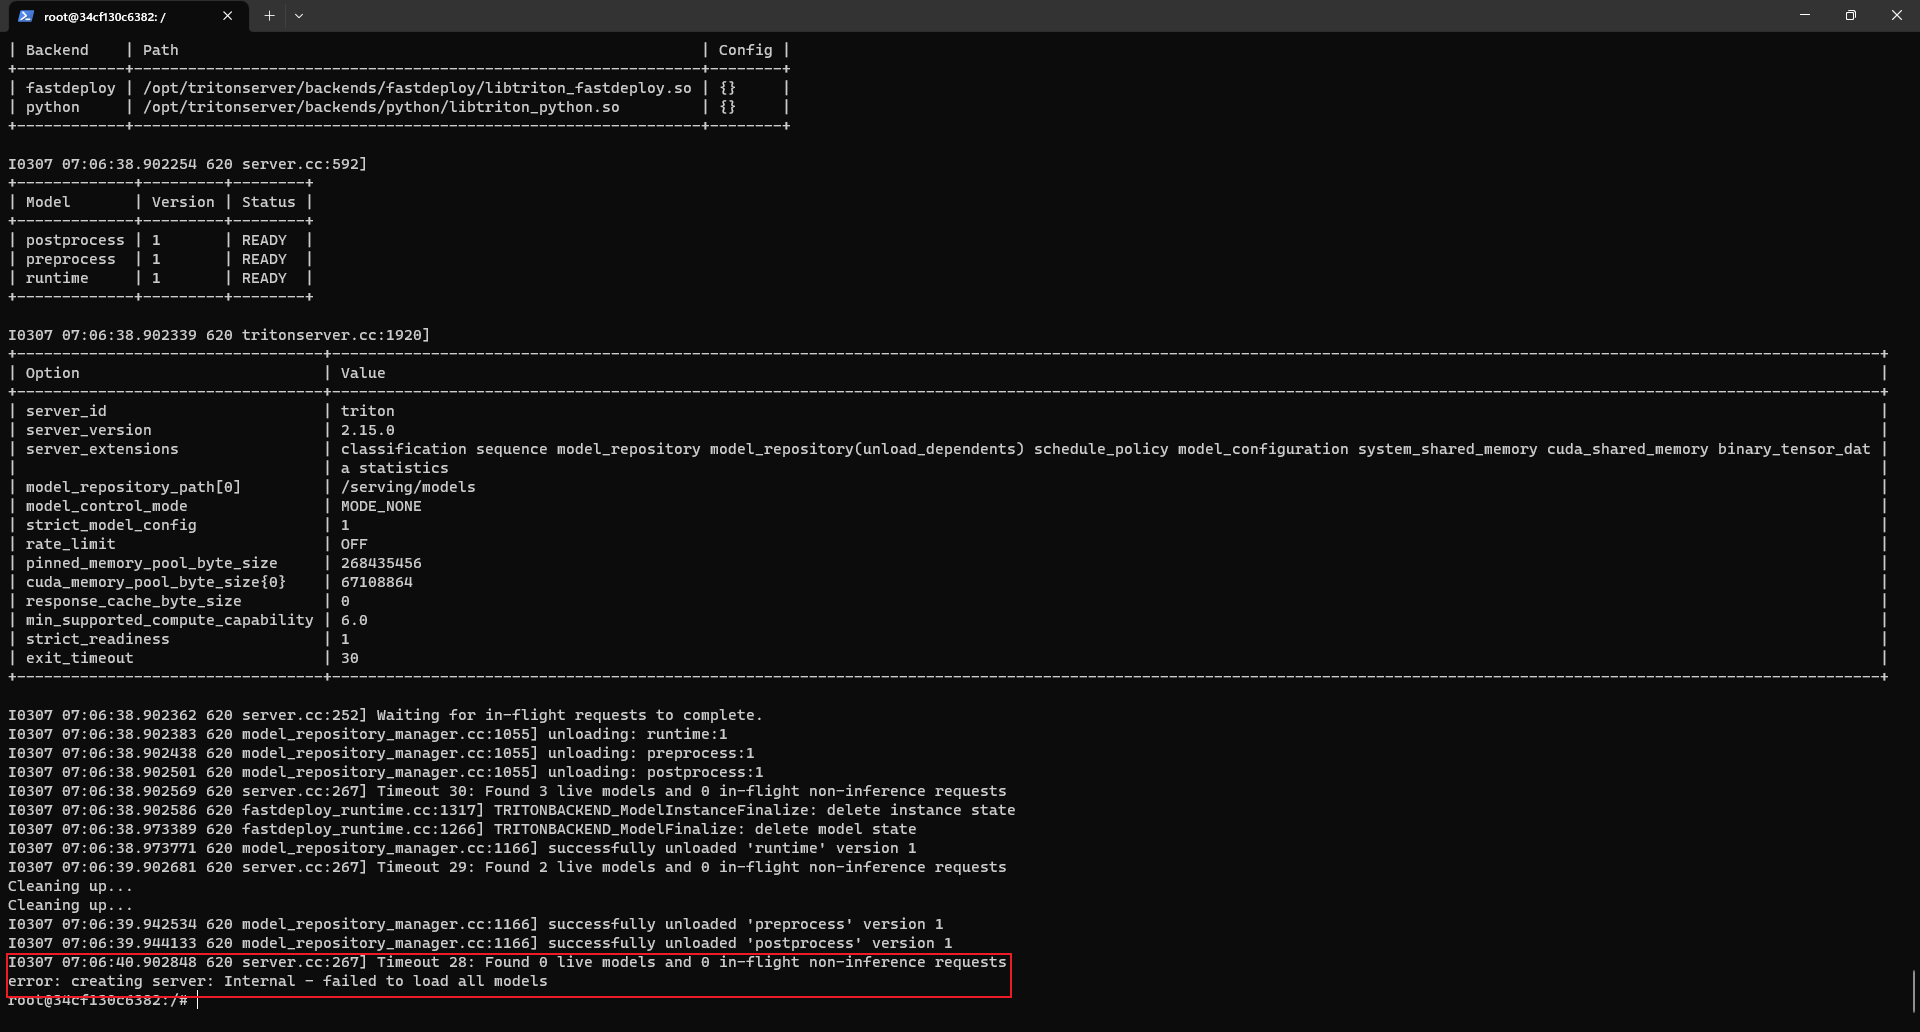This screenshot has width=1920, height=1032.
Task: Click 'Waiting for in-flight requests' log line
Action: click(385, 715)
